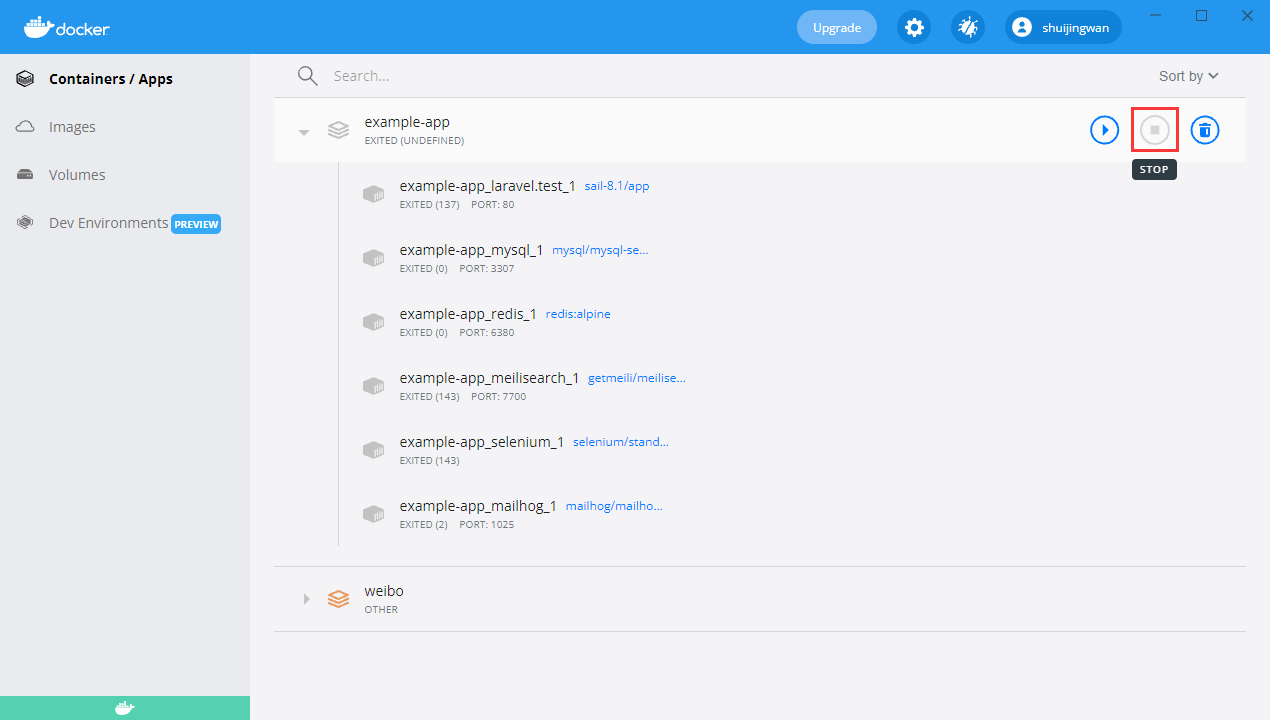Start the example-app container group
Image resolution: width=1270 pixels, height=720 pixels.
(1104, 130)
